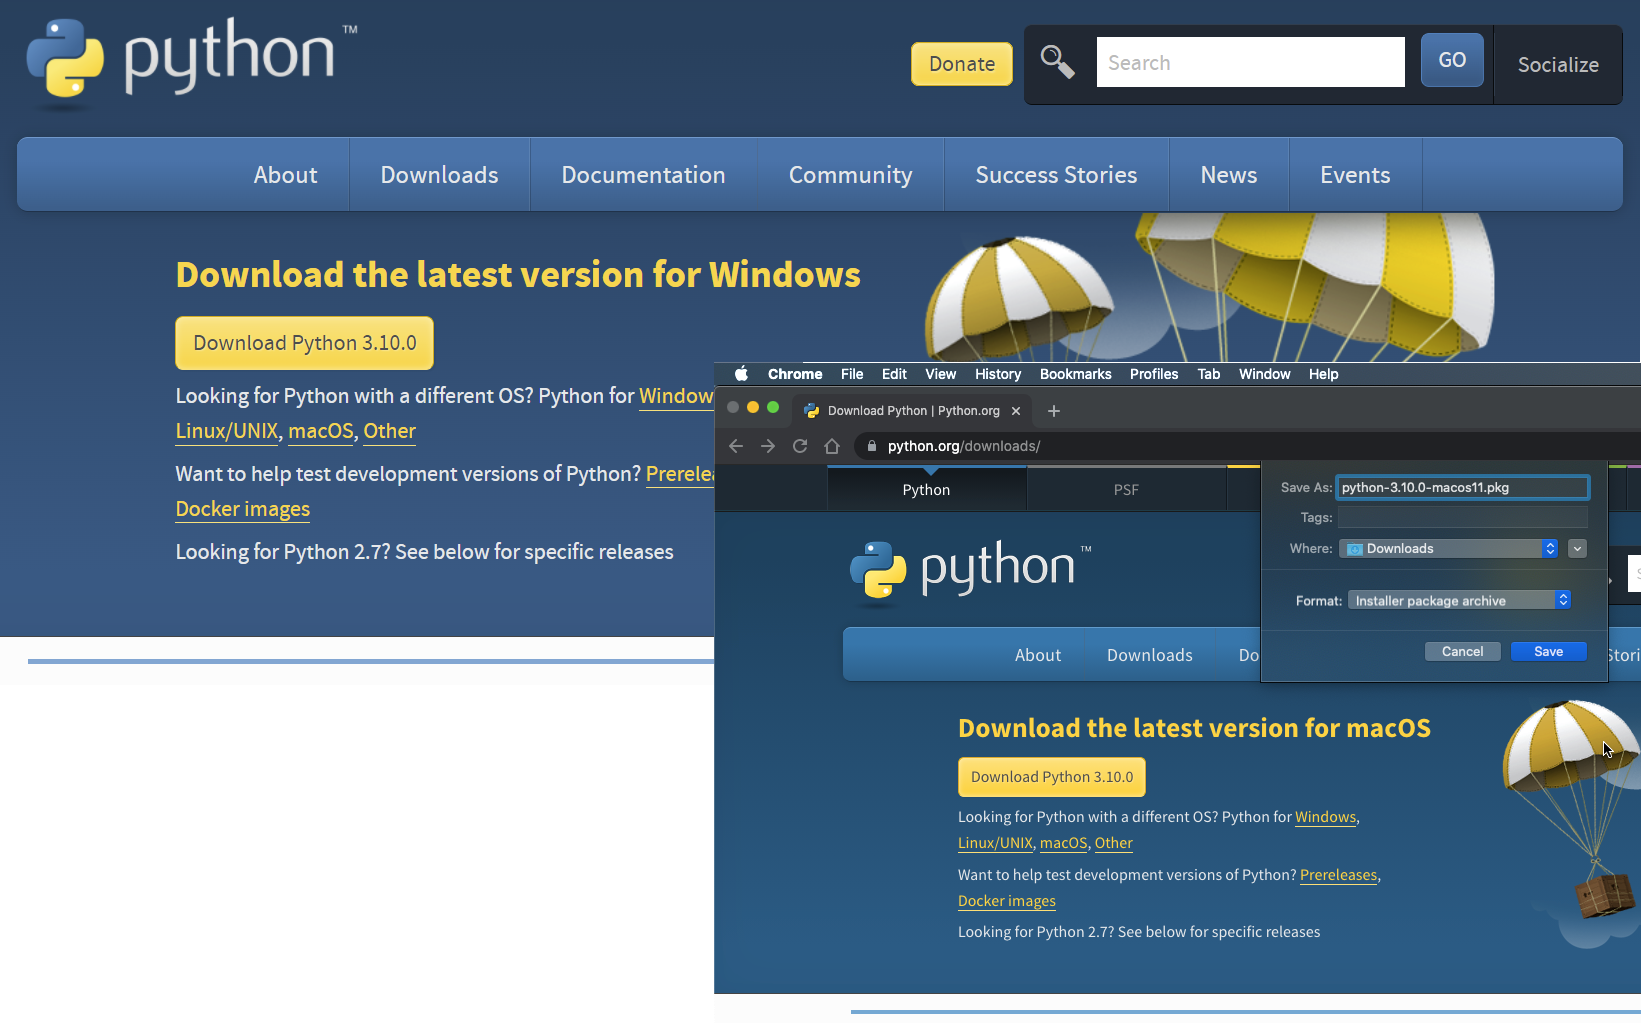Viewport: 1641px width, 1023px height.
Task: Open Other link on macOS page
Action: point(1113,843)
